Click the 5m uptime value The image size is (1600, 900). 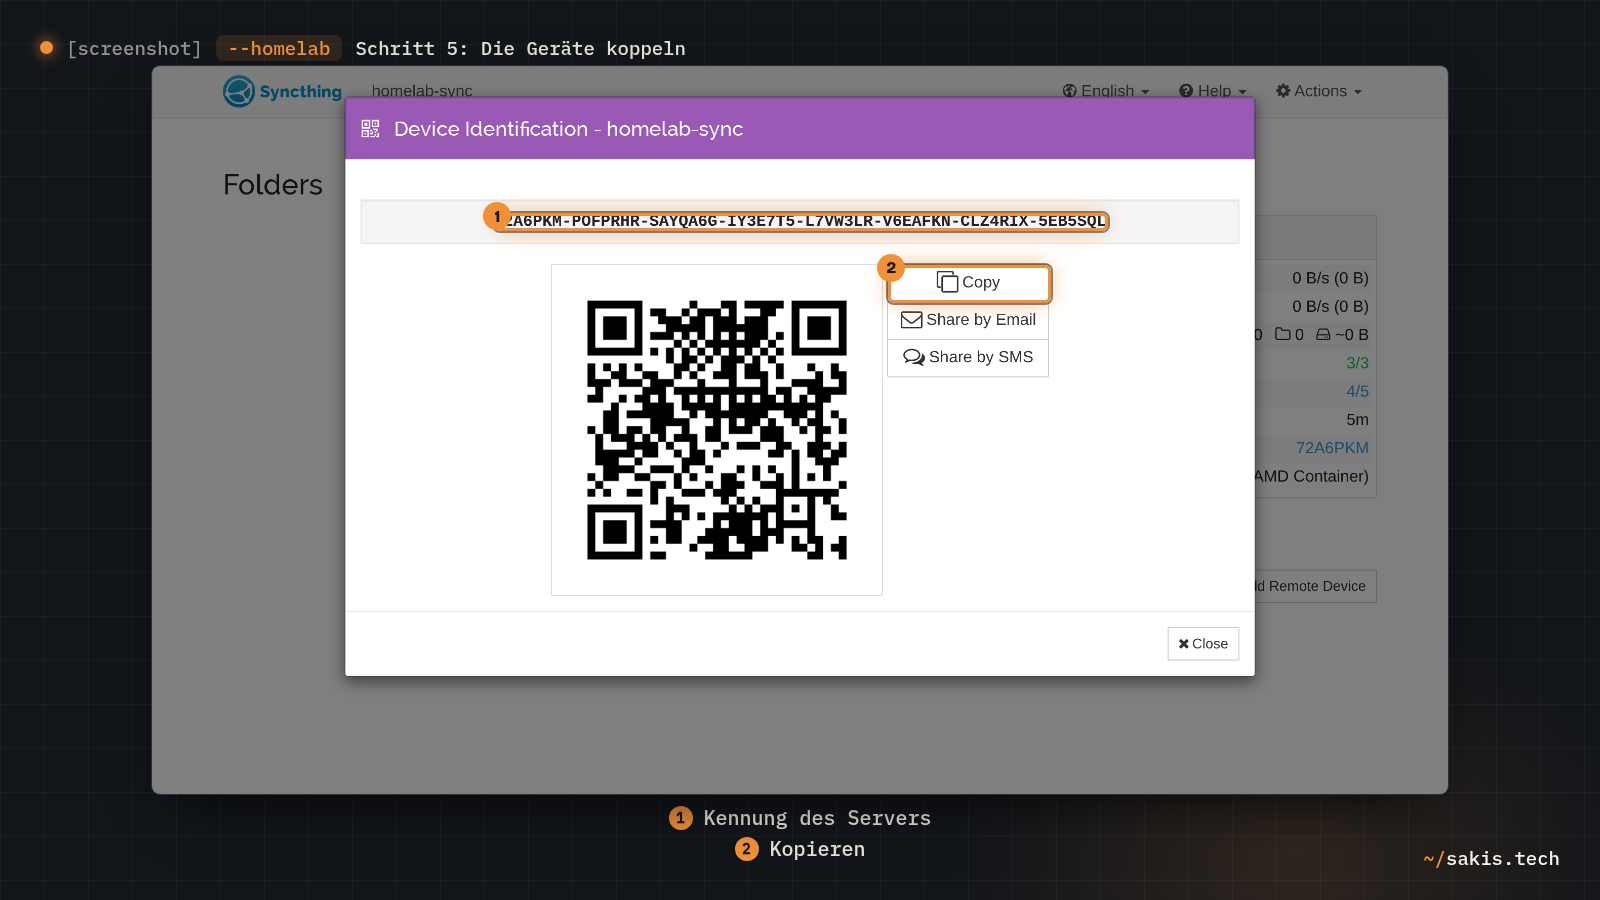click(x=1357, y=420)
